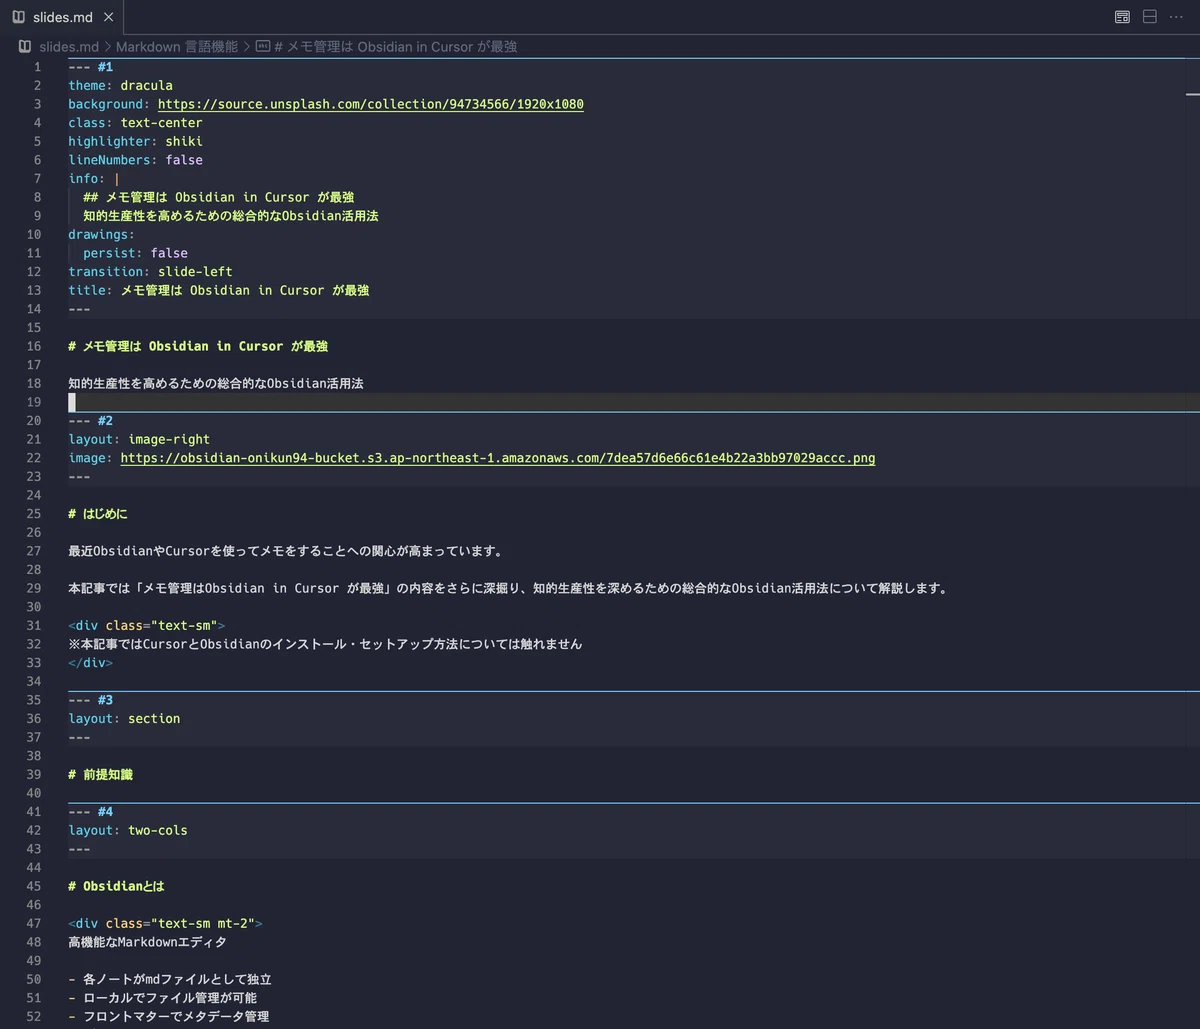Click line number 1 in the gutter
Screen dimensions: 1200x1029
tap(38, 67)
